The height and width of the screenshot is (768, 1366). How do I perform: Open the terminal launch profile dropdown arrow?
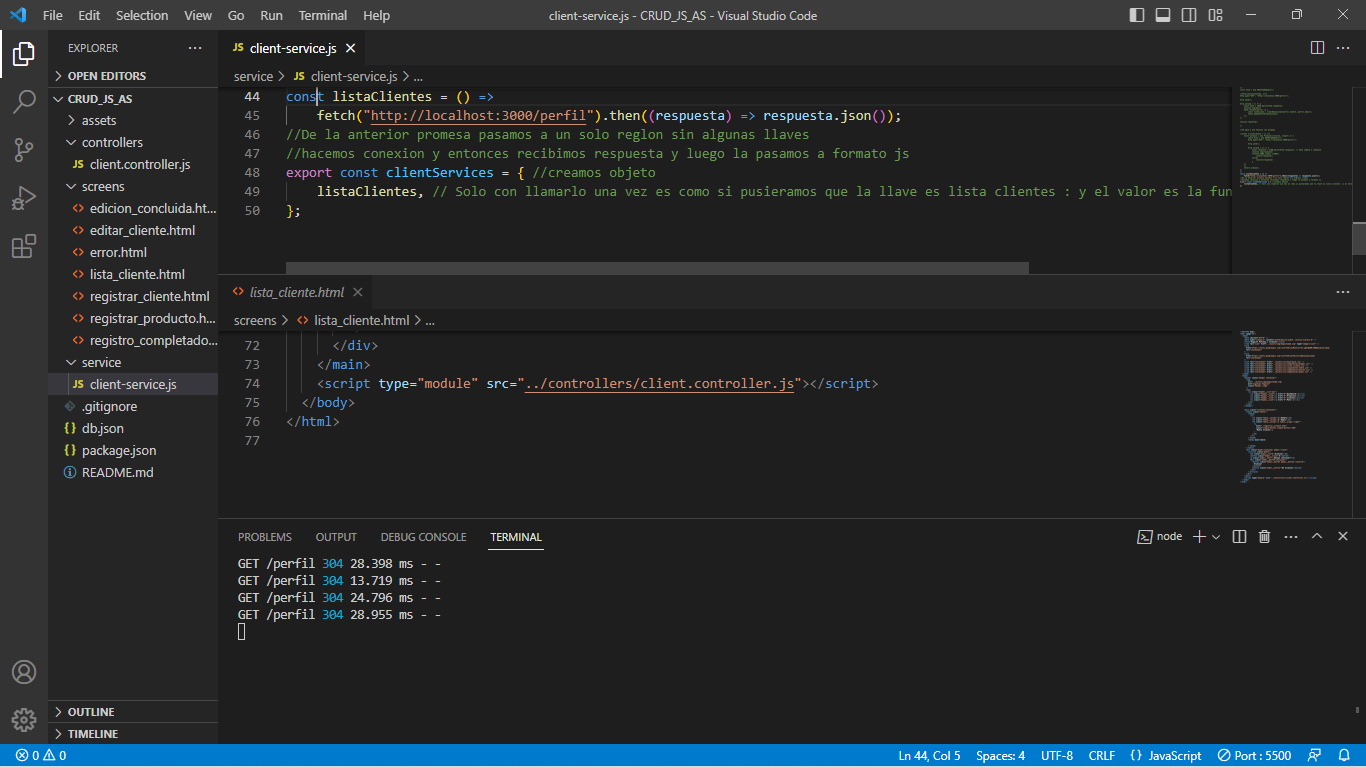click(1216, 537)
